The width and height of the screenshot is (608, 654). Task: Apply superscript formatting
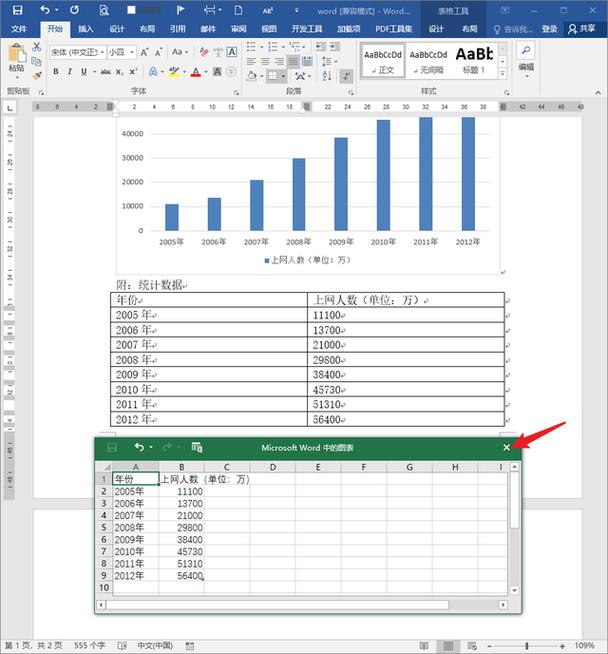click(133, 72)
